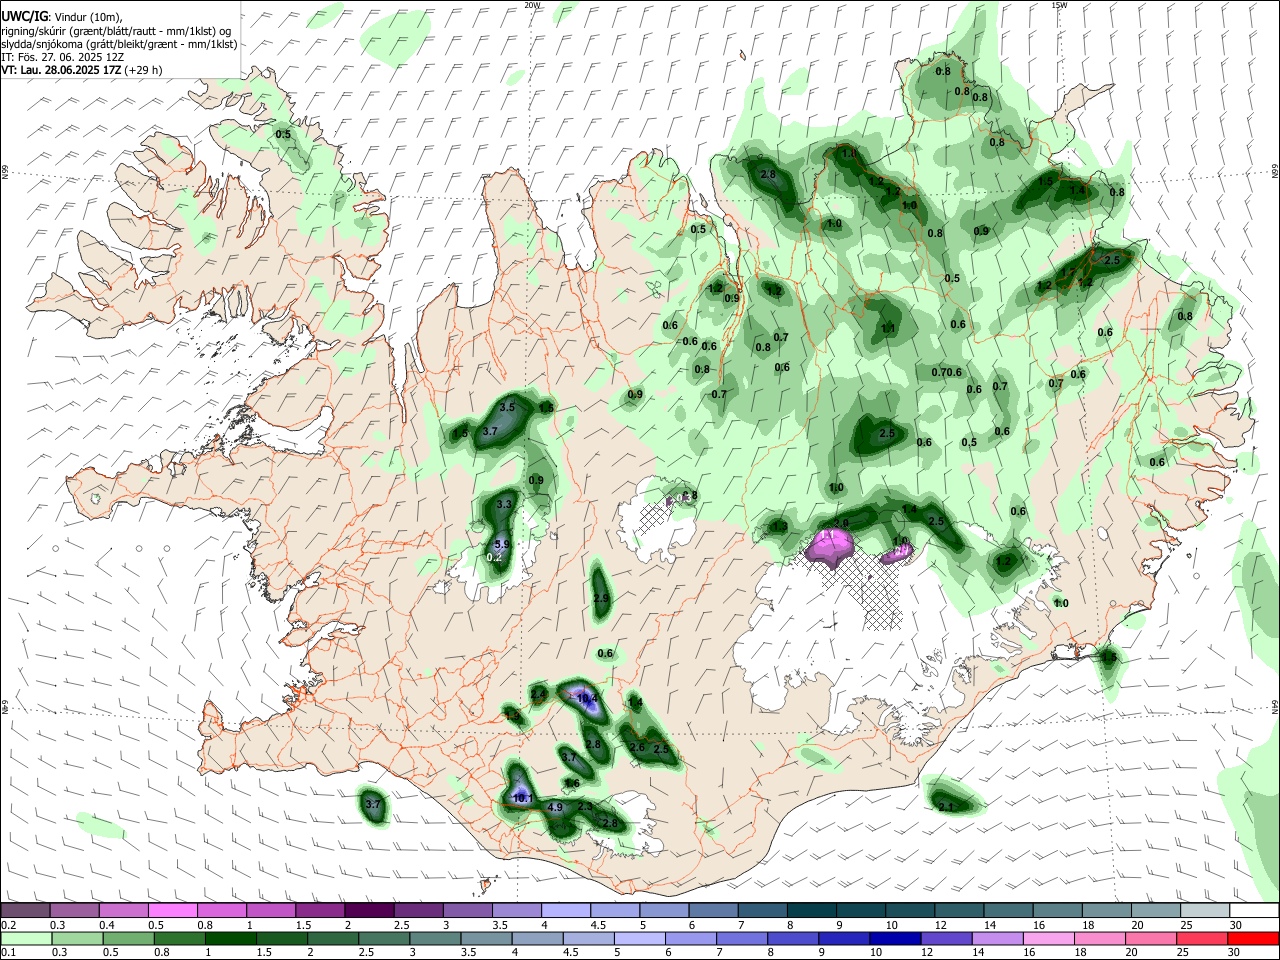Pick the white snow swatch labeled 30

1254,911
